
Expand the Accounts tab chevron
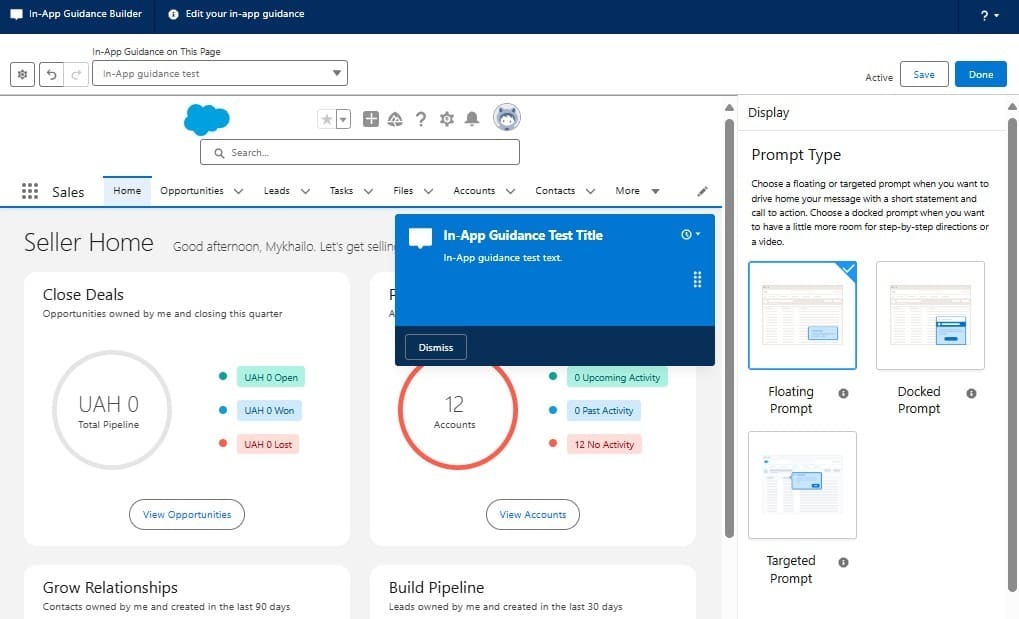click(510, 191)
